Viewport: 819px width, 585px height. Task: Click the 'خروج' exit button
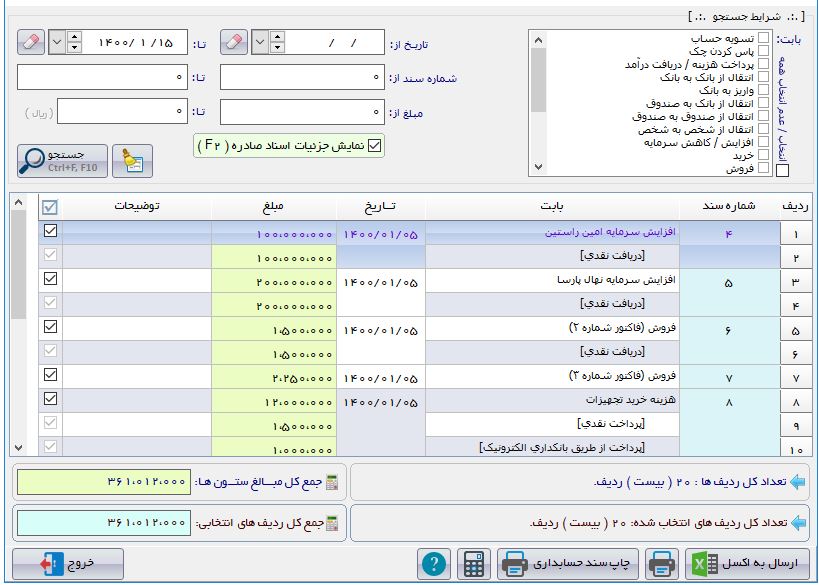(x=68, y=564)
